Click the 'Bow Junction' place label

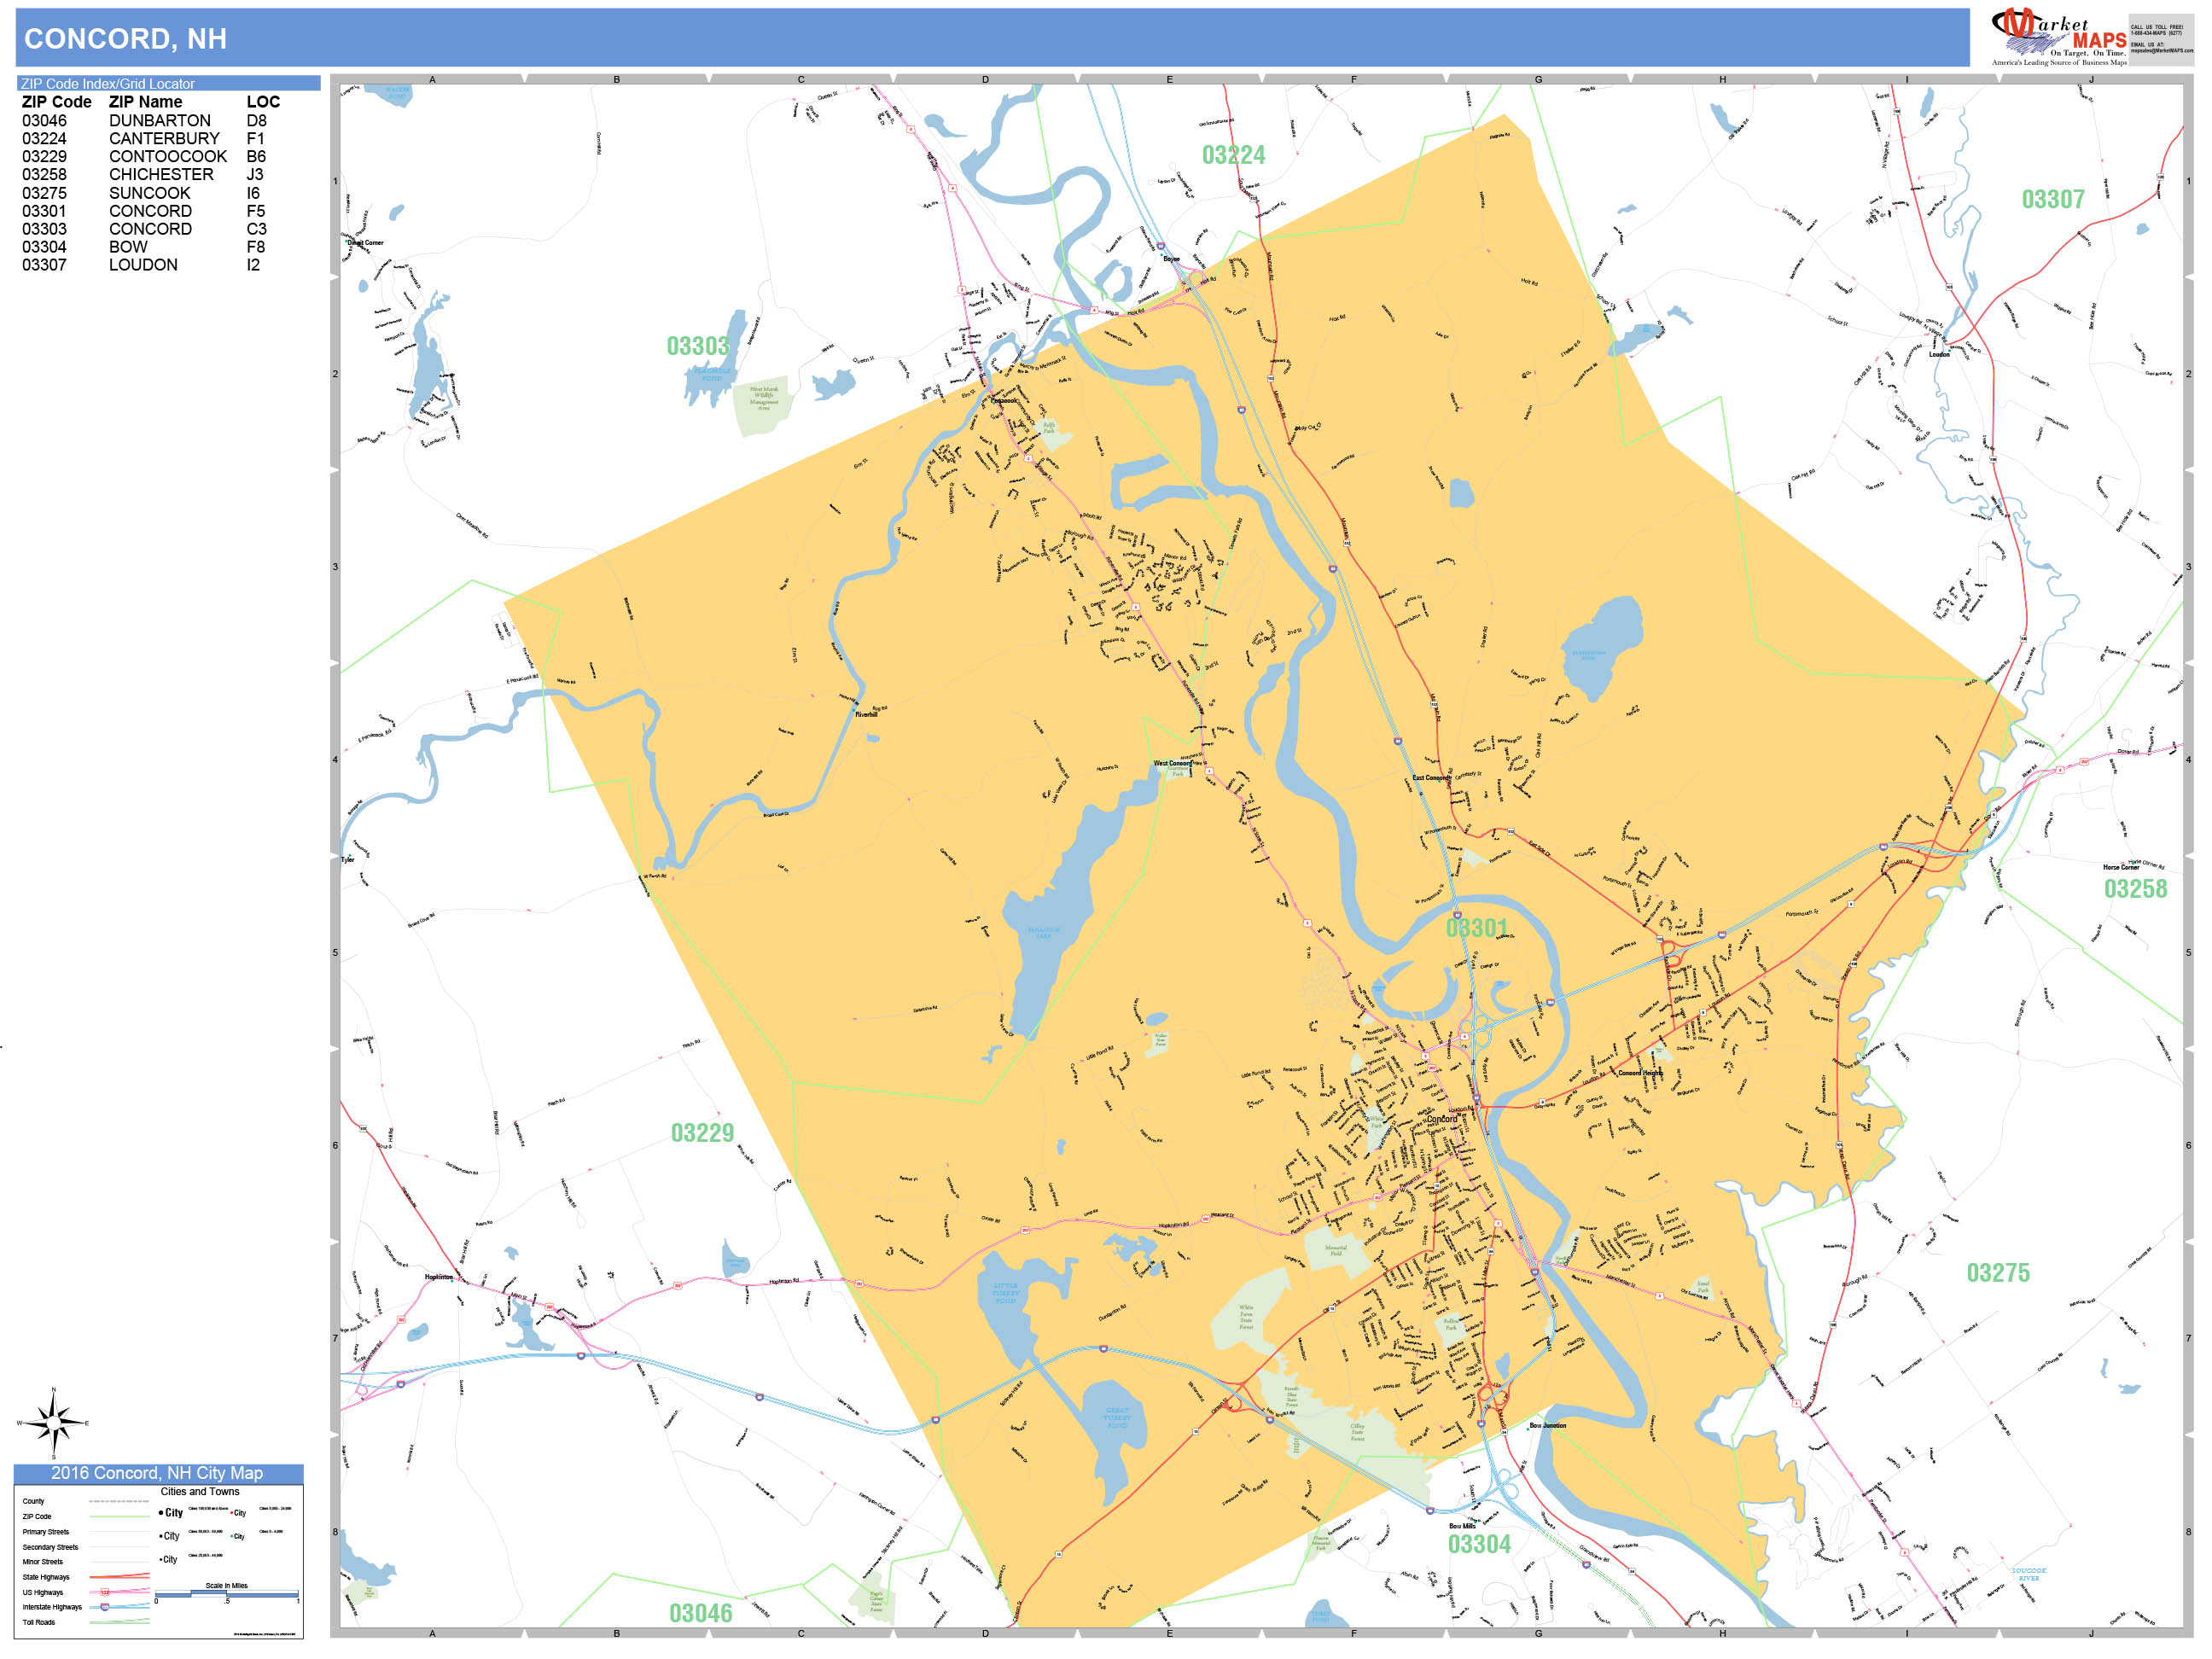(x=1548, y=1425)
